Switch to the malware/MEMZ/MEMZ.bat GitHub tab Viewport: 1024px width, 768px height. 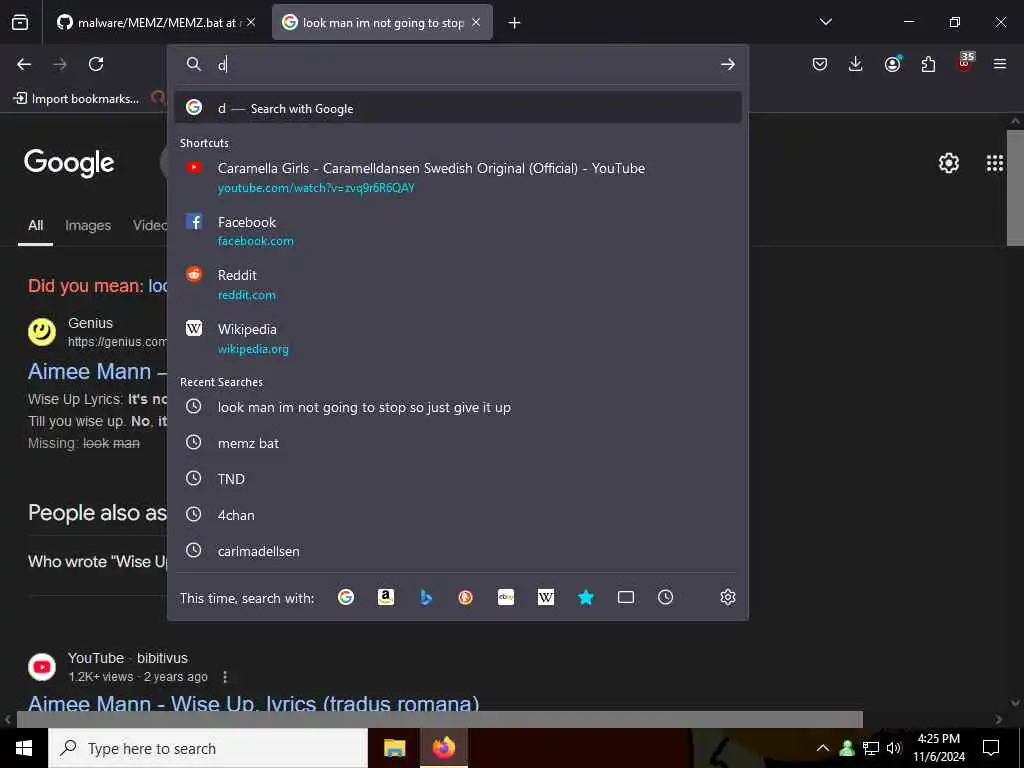155,23
